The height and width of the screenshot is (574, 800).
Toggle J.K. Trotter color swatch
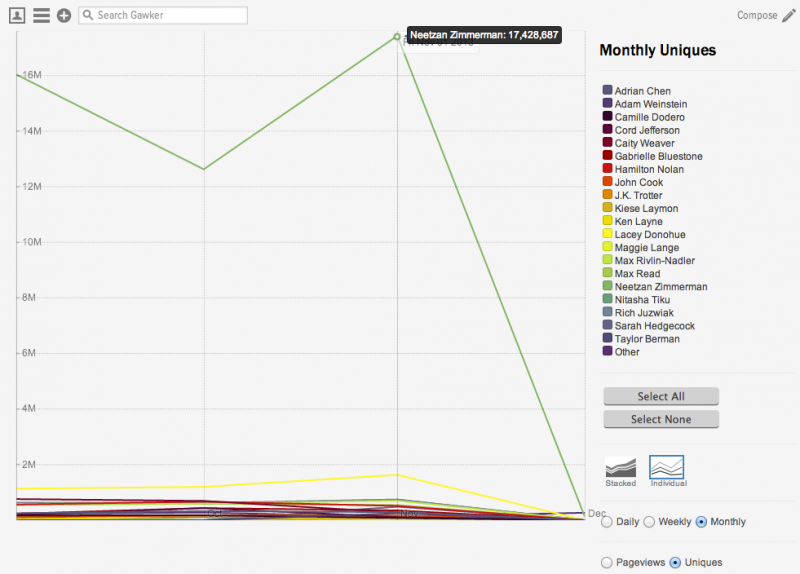click(607, 194)
